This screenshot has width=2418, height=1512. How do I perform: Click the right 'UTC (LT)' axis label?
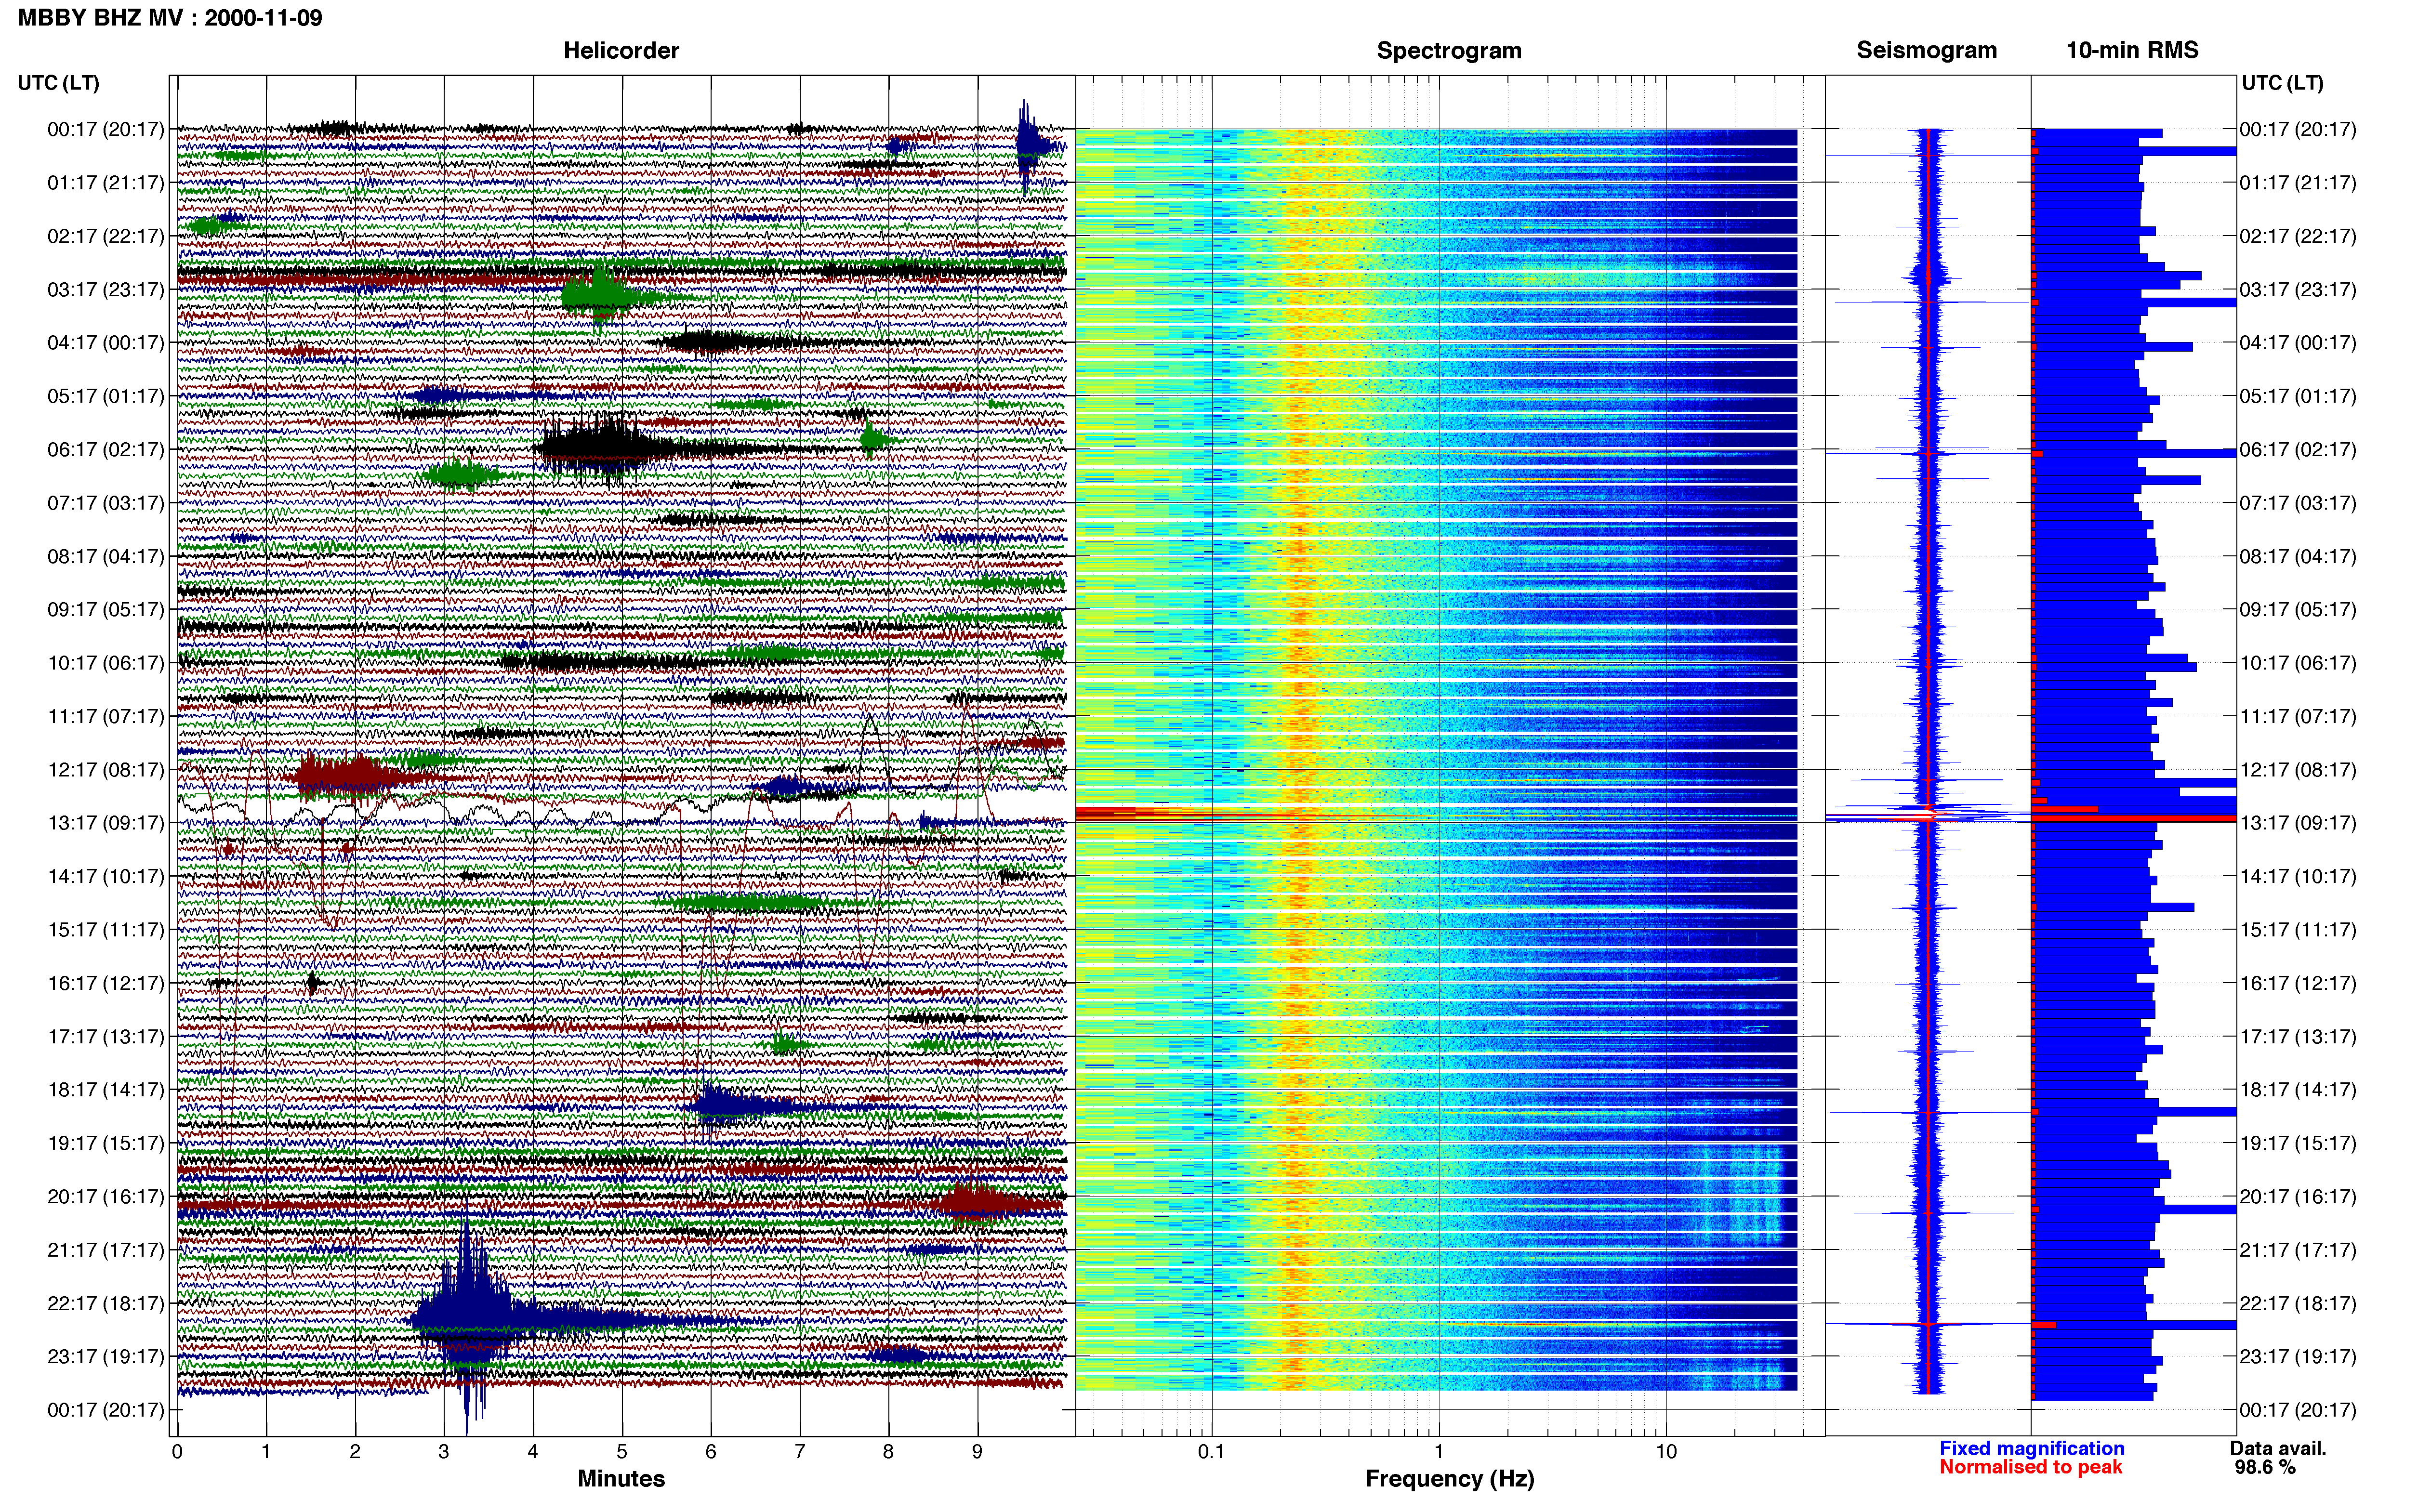click(x=2282, y=82)
